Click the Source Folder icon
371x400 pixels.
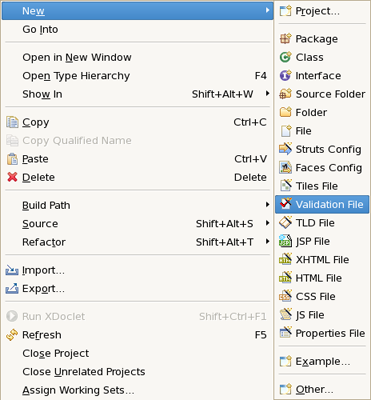[x=285, y=94]
